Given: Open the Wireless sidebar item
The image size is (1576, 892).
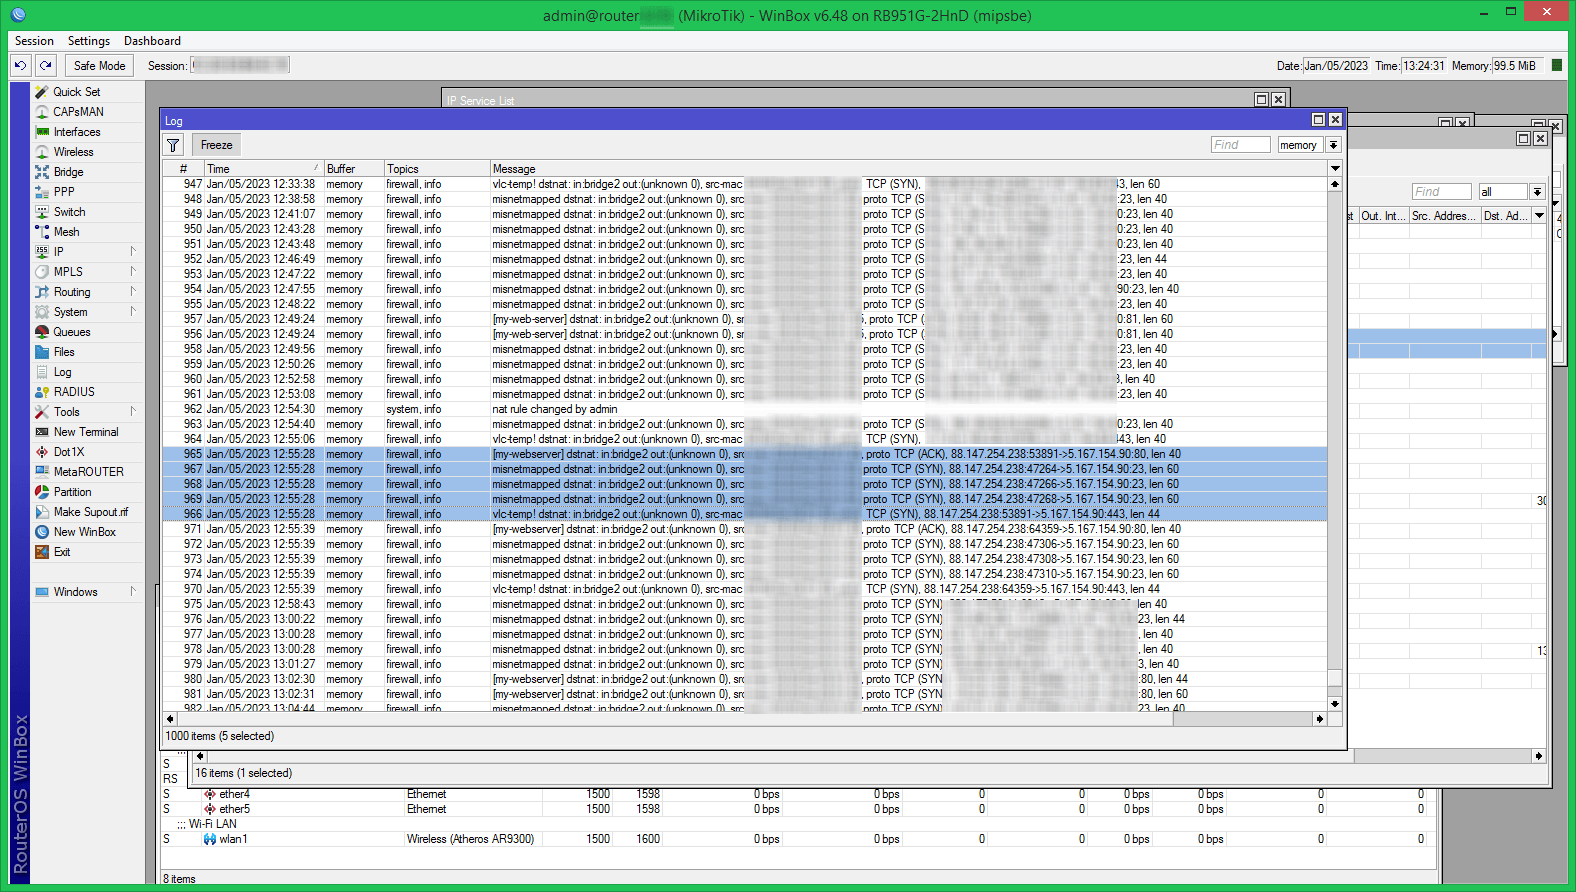Looking at the screenshot, I should pyautogui.click(x=73, y=152).
